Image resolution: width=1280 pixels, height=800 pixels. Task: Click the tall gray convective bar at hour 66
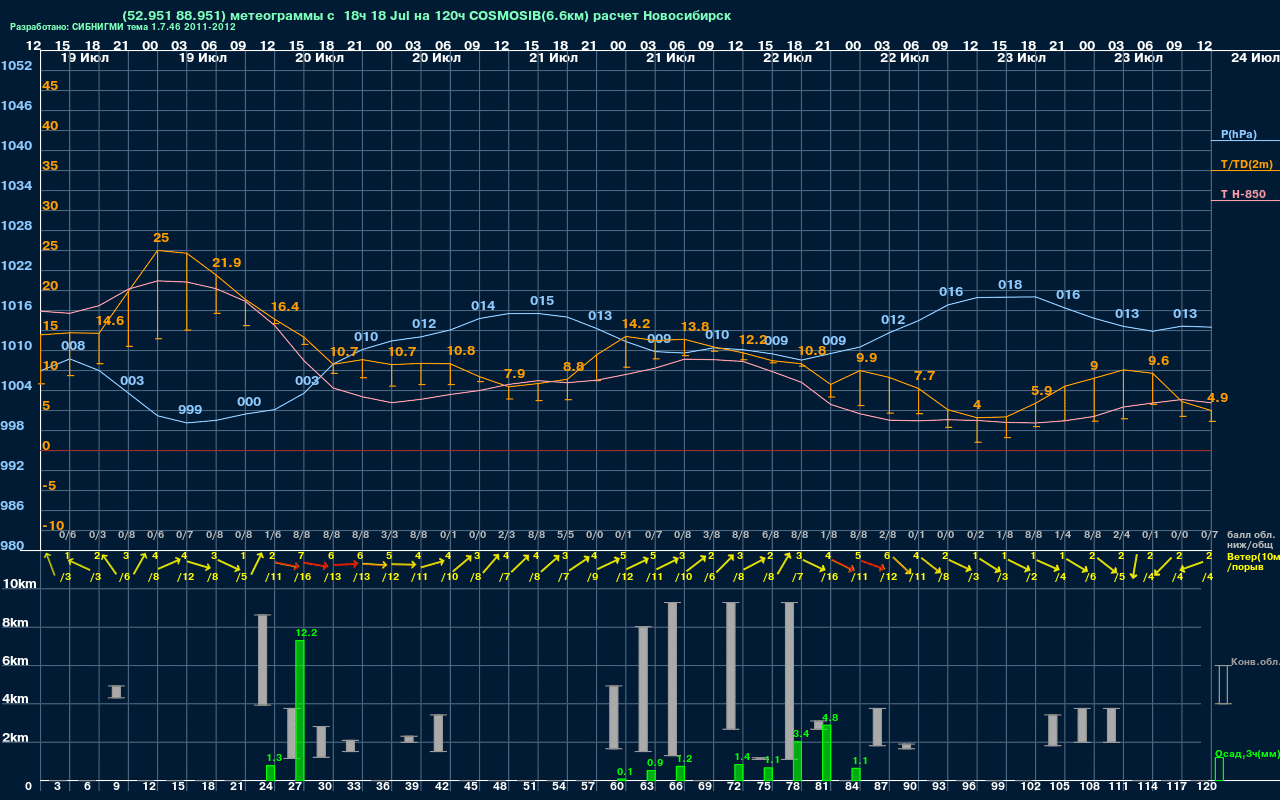tap(672, 679)
